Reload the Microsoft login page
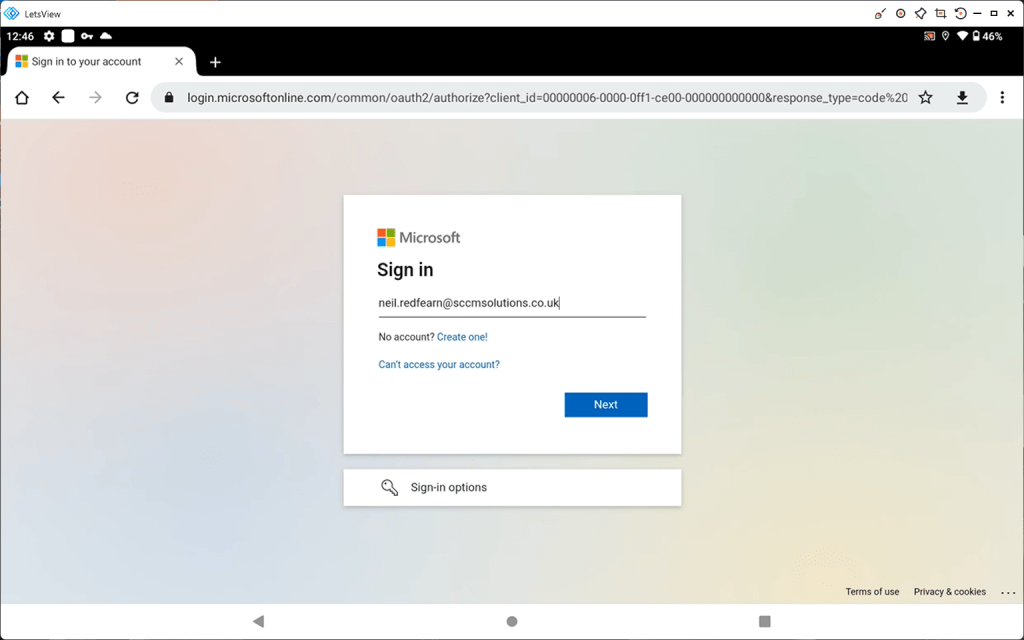The height and width of the screenshot is (640, 1024). 132,98
